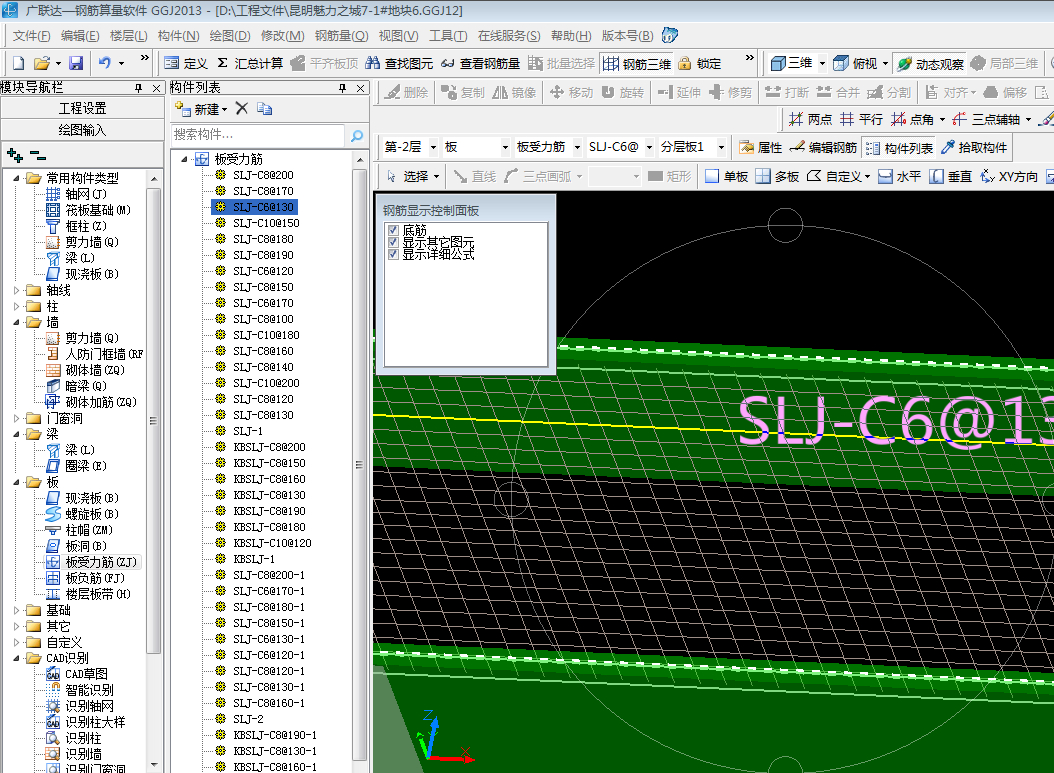Viewport: 1054px width, 773px height.
Task: Select 板负筋(FJ) in navigator
Action: point(94,578)
